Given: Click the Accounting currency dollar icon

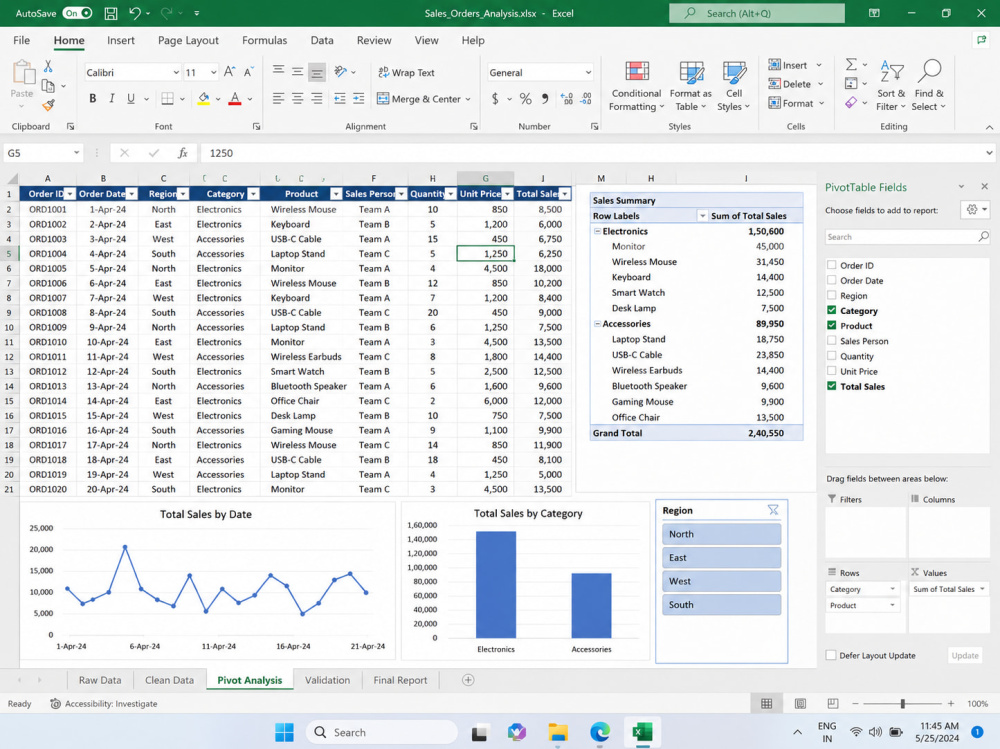Looking at the screenshot, I should (x=495, y=99).
